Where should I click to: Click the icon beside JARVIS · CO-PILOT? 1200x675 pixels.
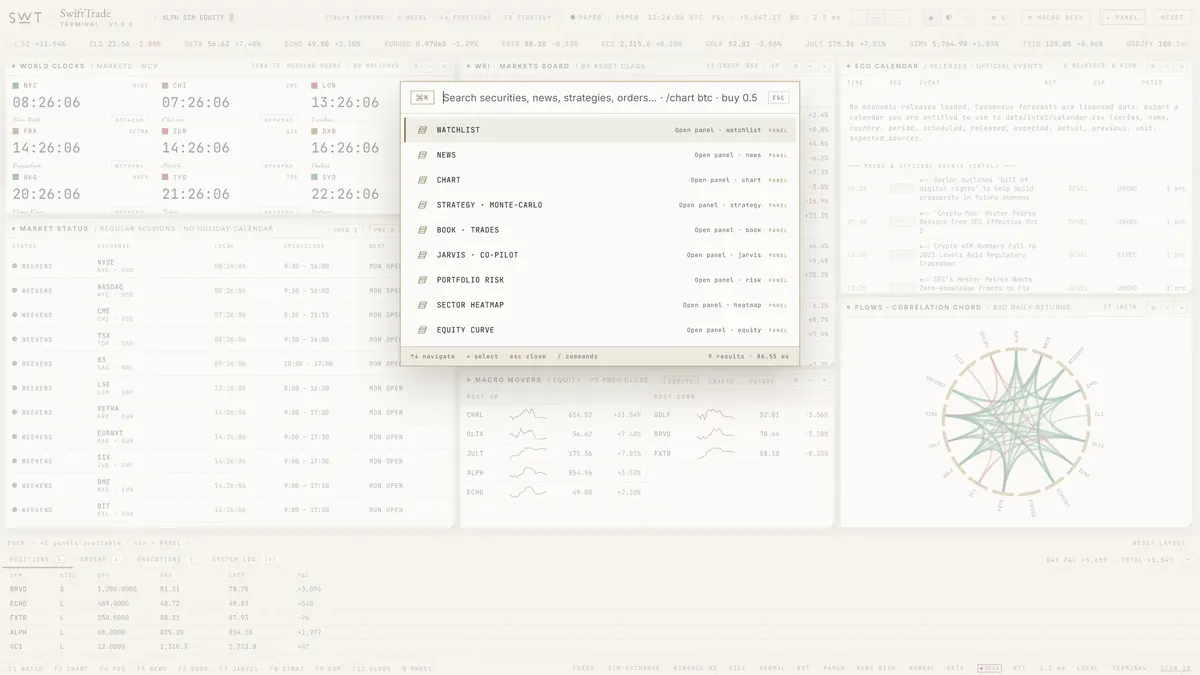coord(422,255)
